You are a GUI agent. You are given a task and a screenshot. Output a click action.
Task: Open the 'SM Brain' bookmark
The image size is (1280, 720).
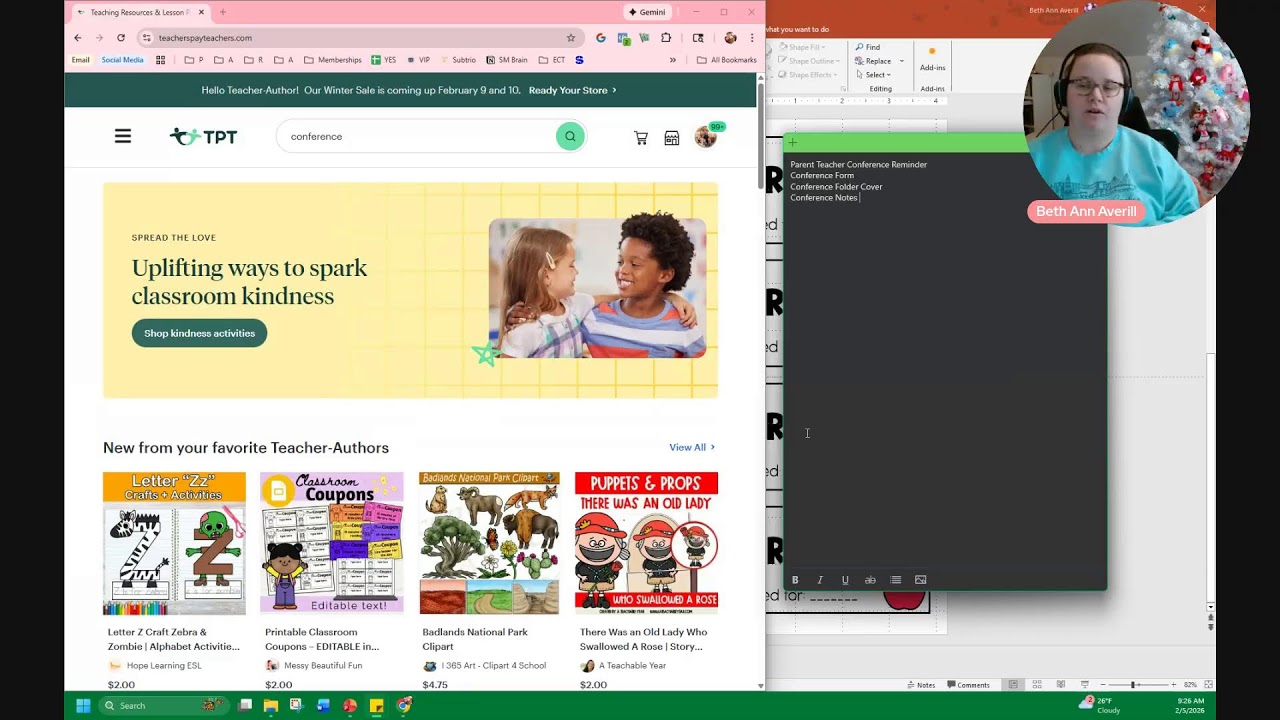pos(506,60)
